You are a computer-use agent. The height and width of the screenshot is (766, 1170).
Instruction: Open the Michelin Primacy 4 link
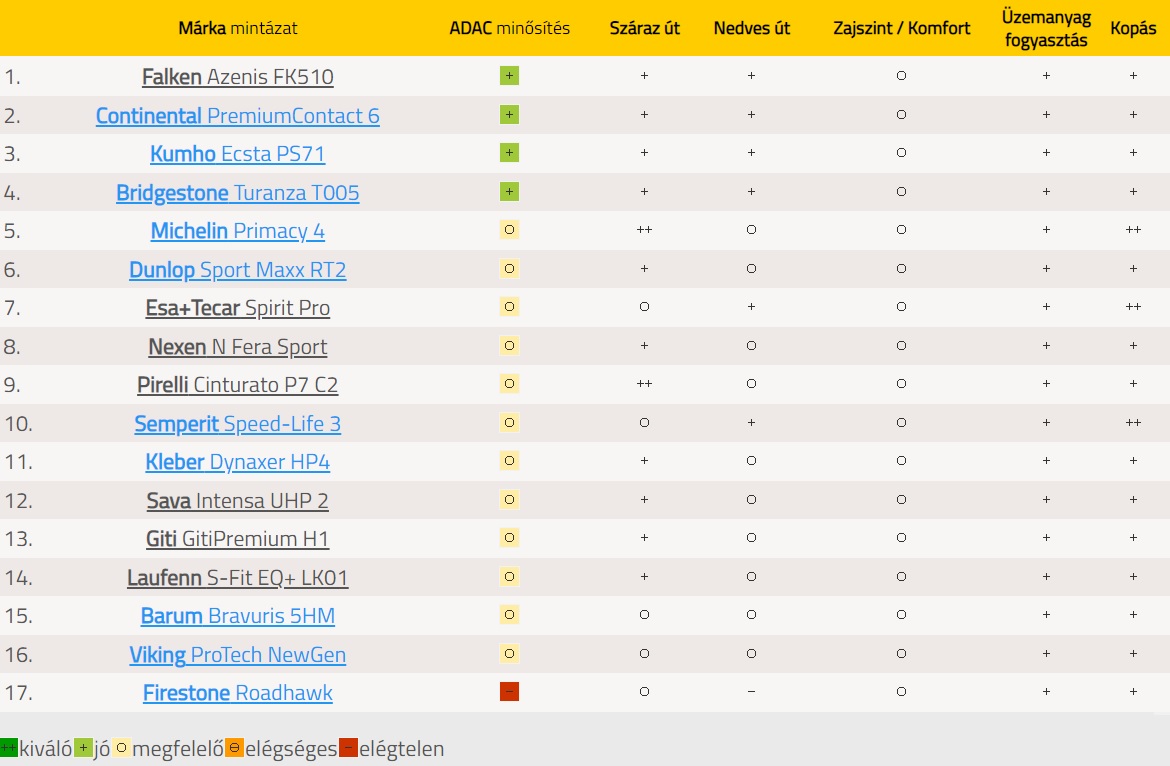point(237,231)
